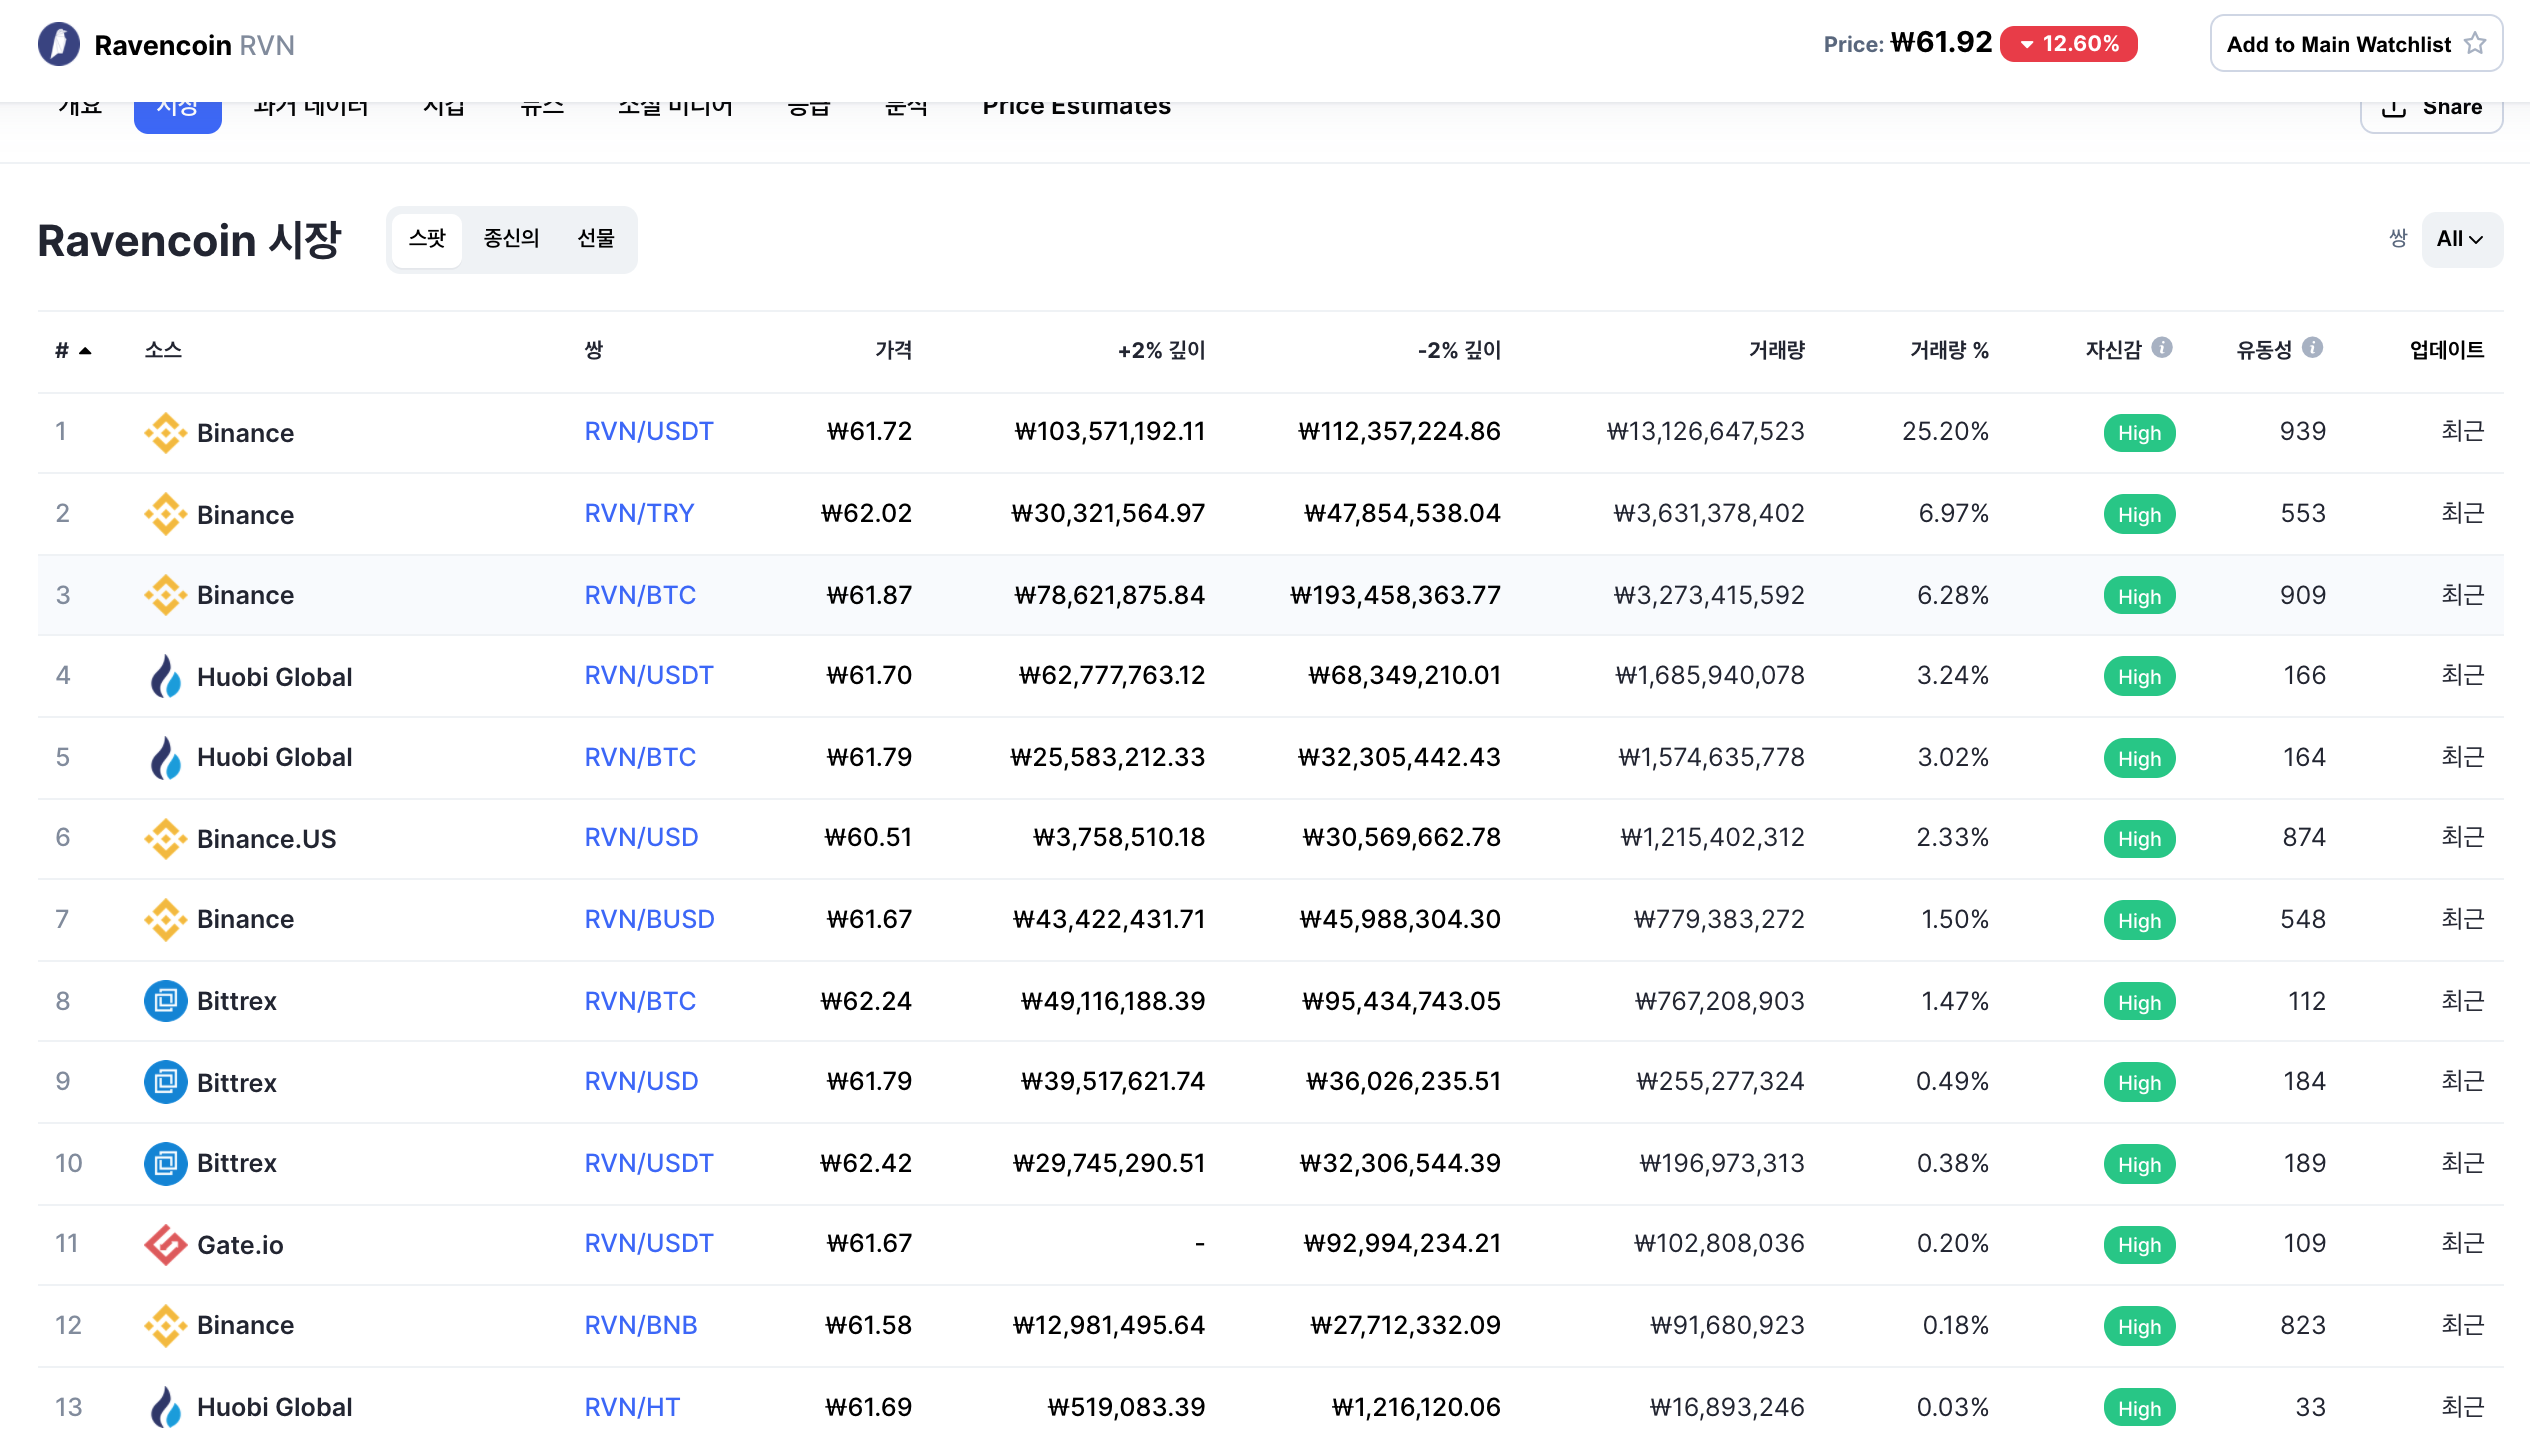Click the ₩60.51 price cell
2530x1442 pixels.
pos(868,837)
